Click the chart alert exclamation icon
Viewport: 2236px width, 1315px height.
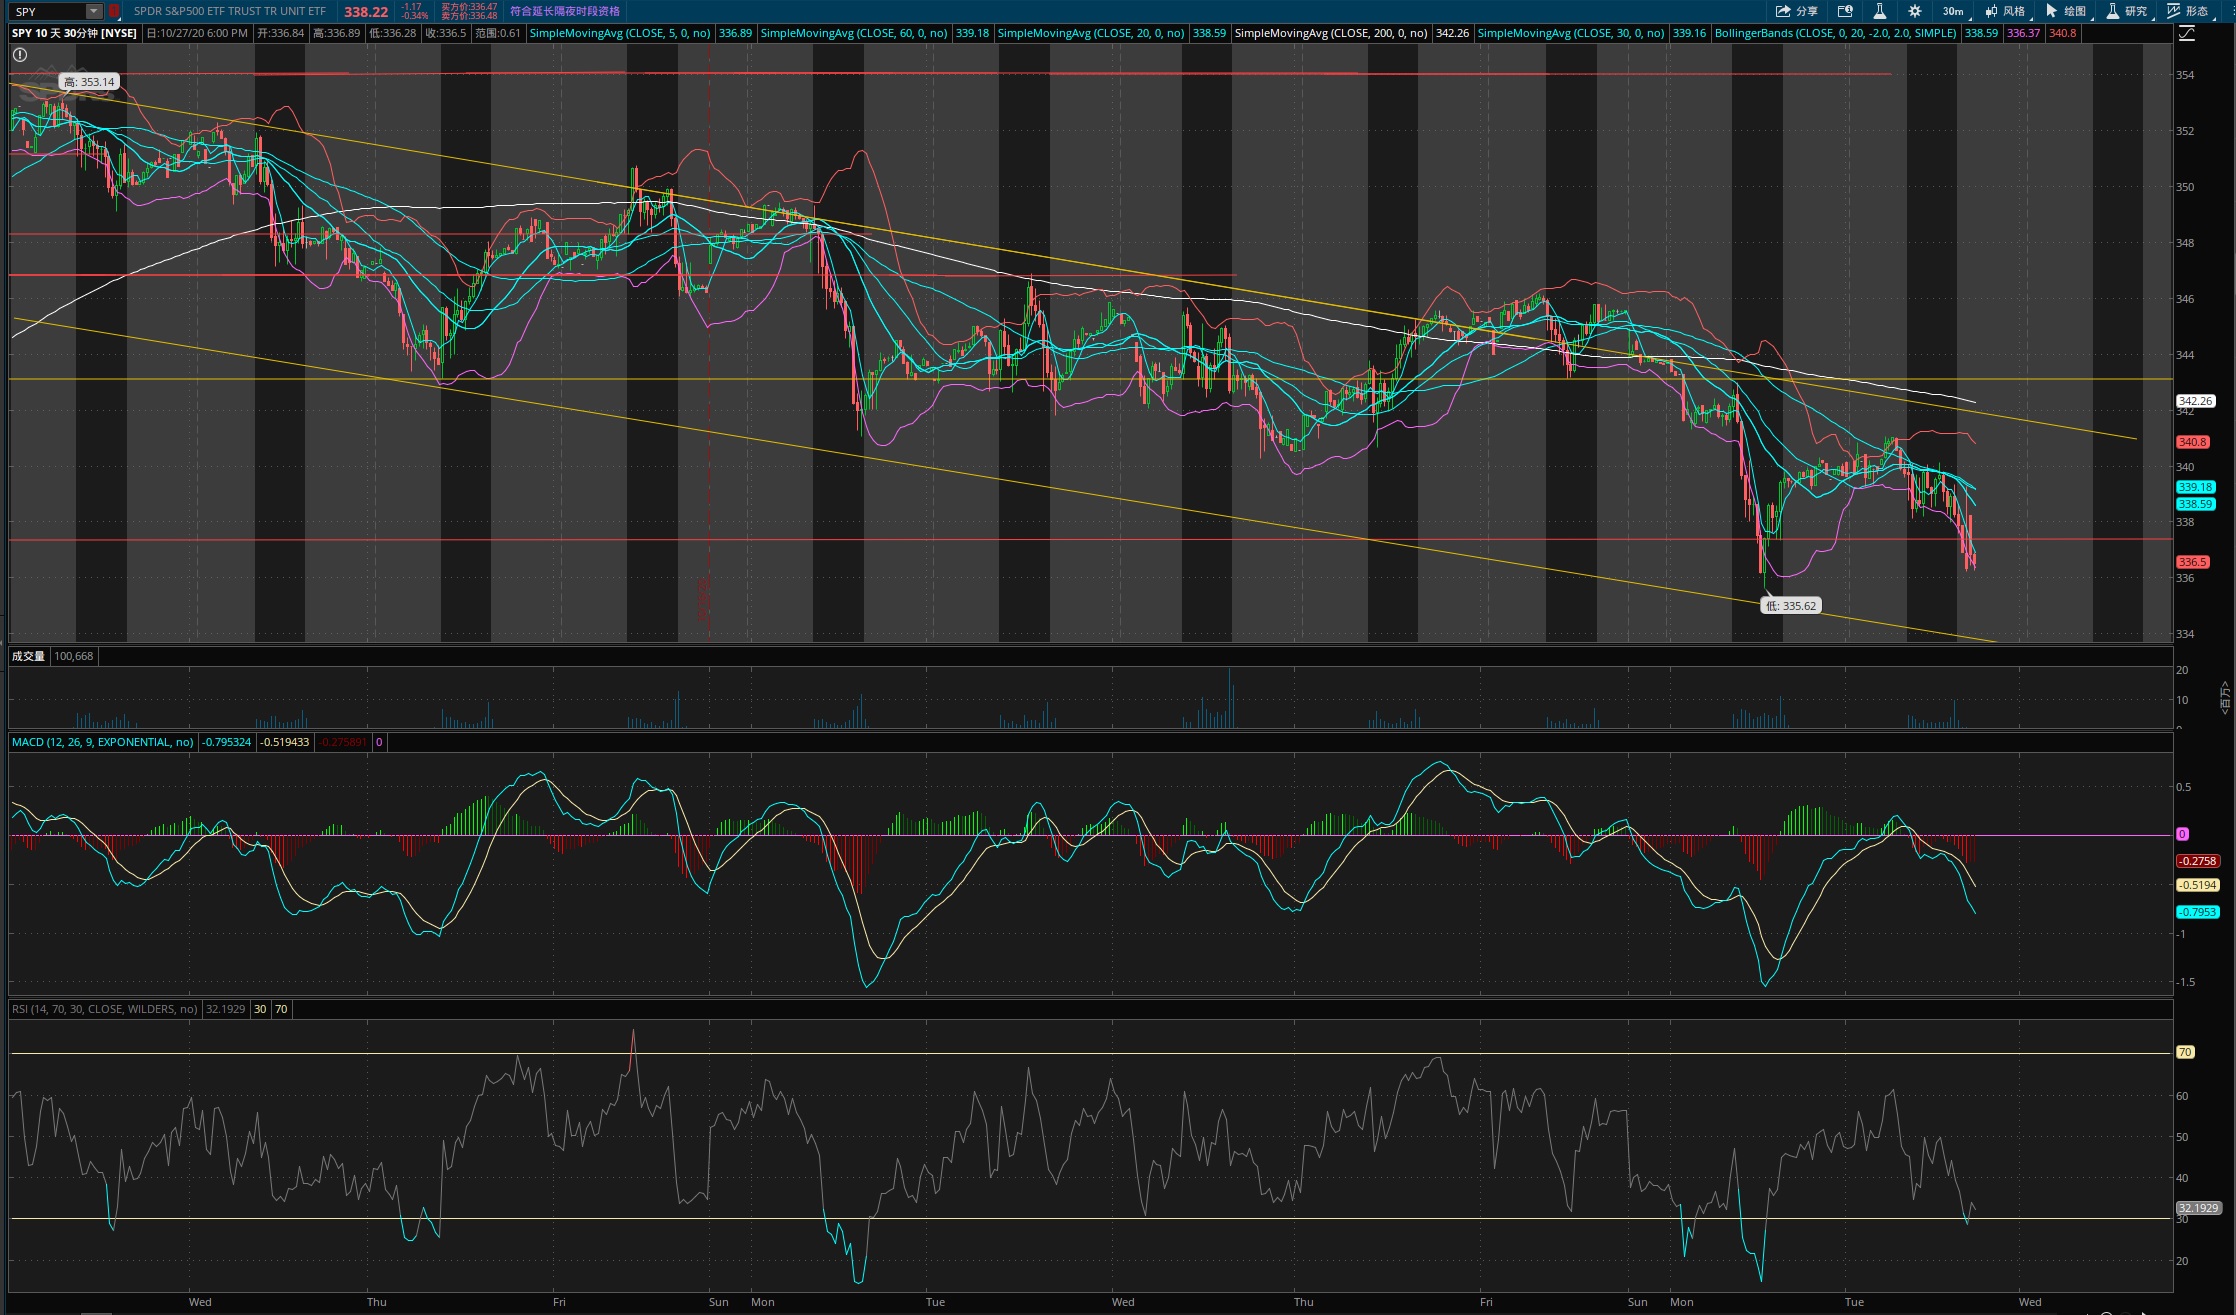tap(20, 55)
